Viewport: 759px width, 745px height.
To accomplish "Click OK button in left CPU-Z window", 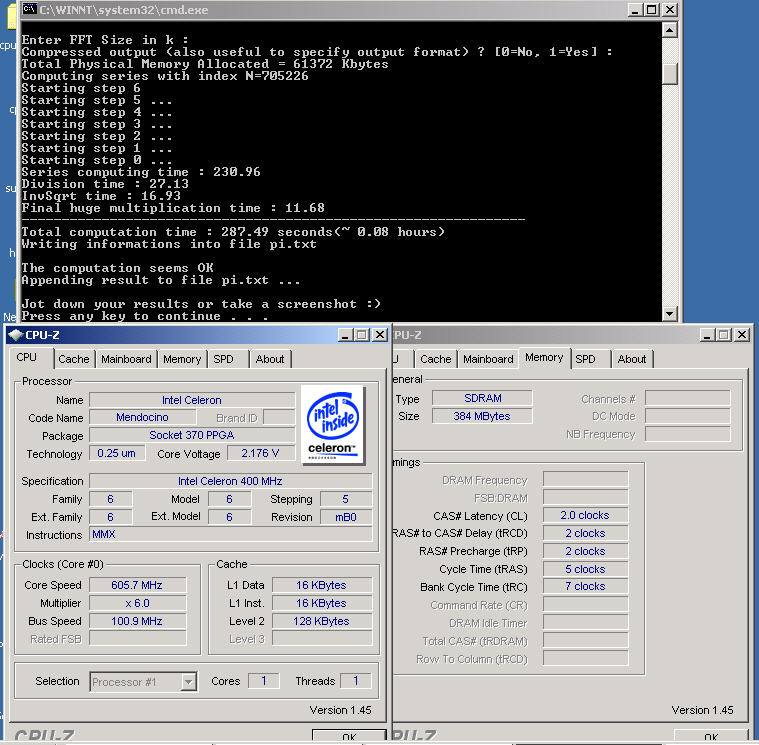I will click(x=349, y=737).
